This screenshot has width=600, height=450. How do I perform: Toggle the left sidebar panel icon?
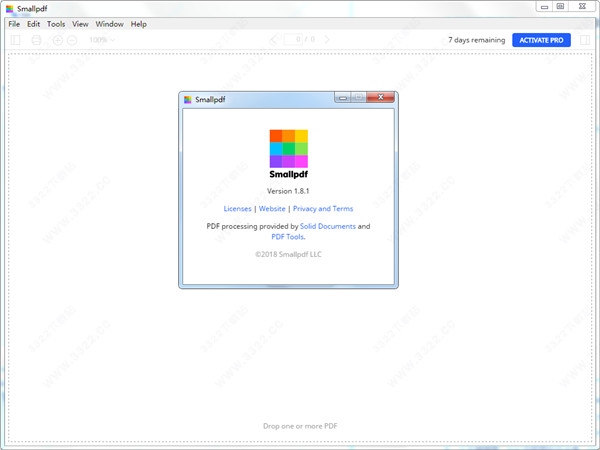(x=15, y=40)
